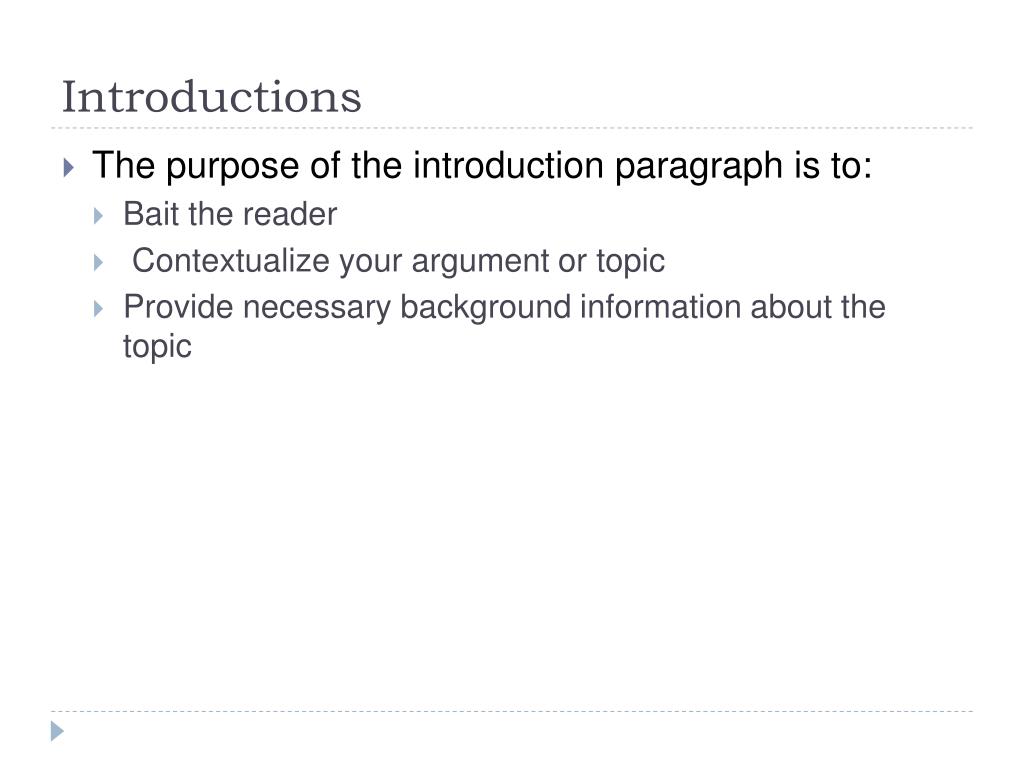Select the "Introductions" slide title
The width and height of the screenshot is (1024, 768).
click(x=212, y=97)
